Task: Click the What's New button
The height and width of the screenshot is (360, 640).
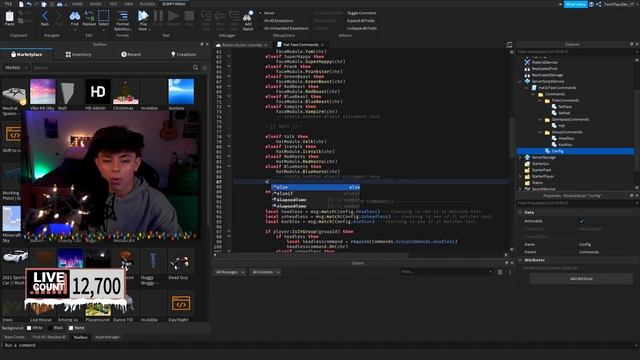Action: [576, 4]
